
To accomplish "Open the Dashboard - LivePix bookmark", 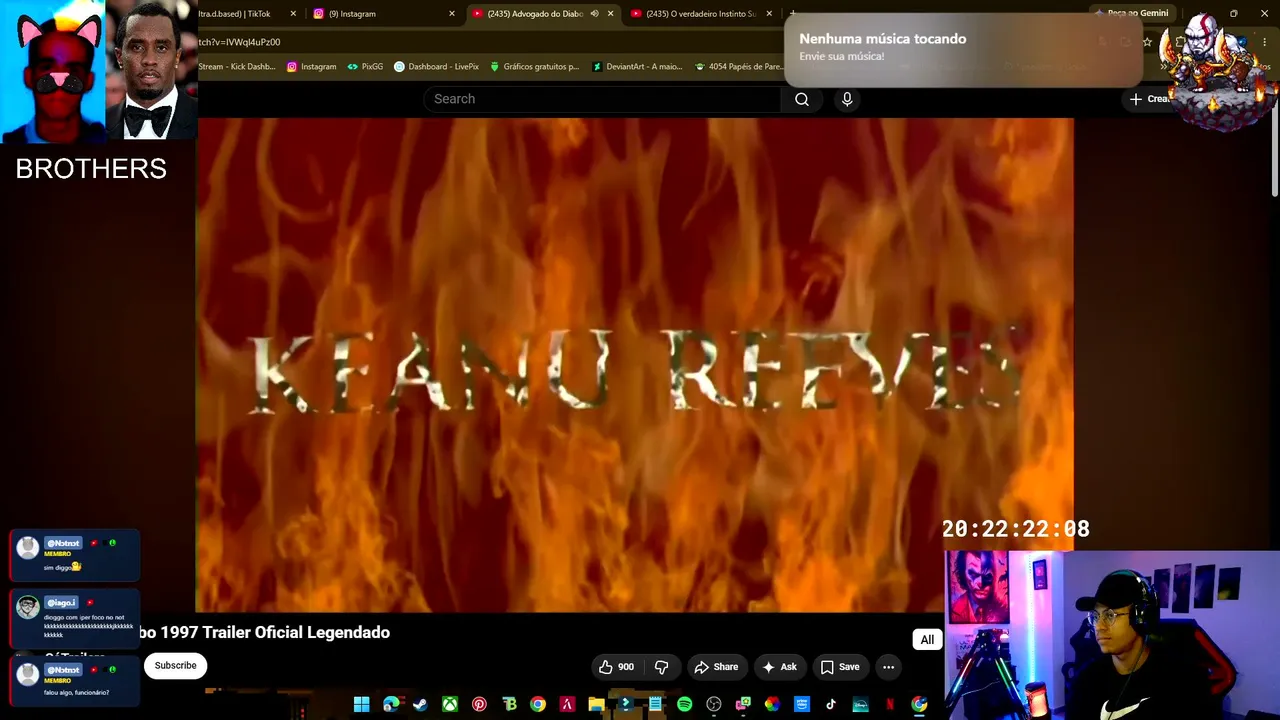I will (x=436, y=67).
